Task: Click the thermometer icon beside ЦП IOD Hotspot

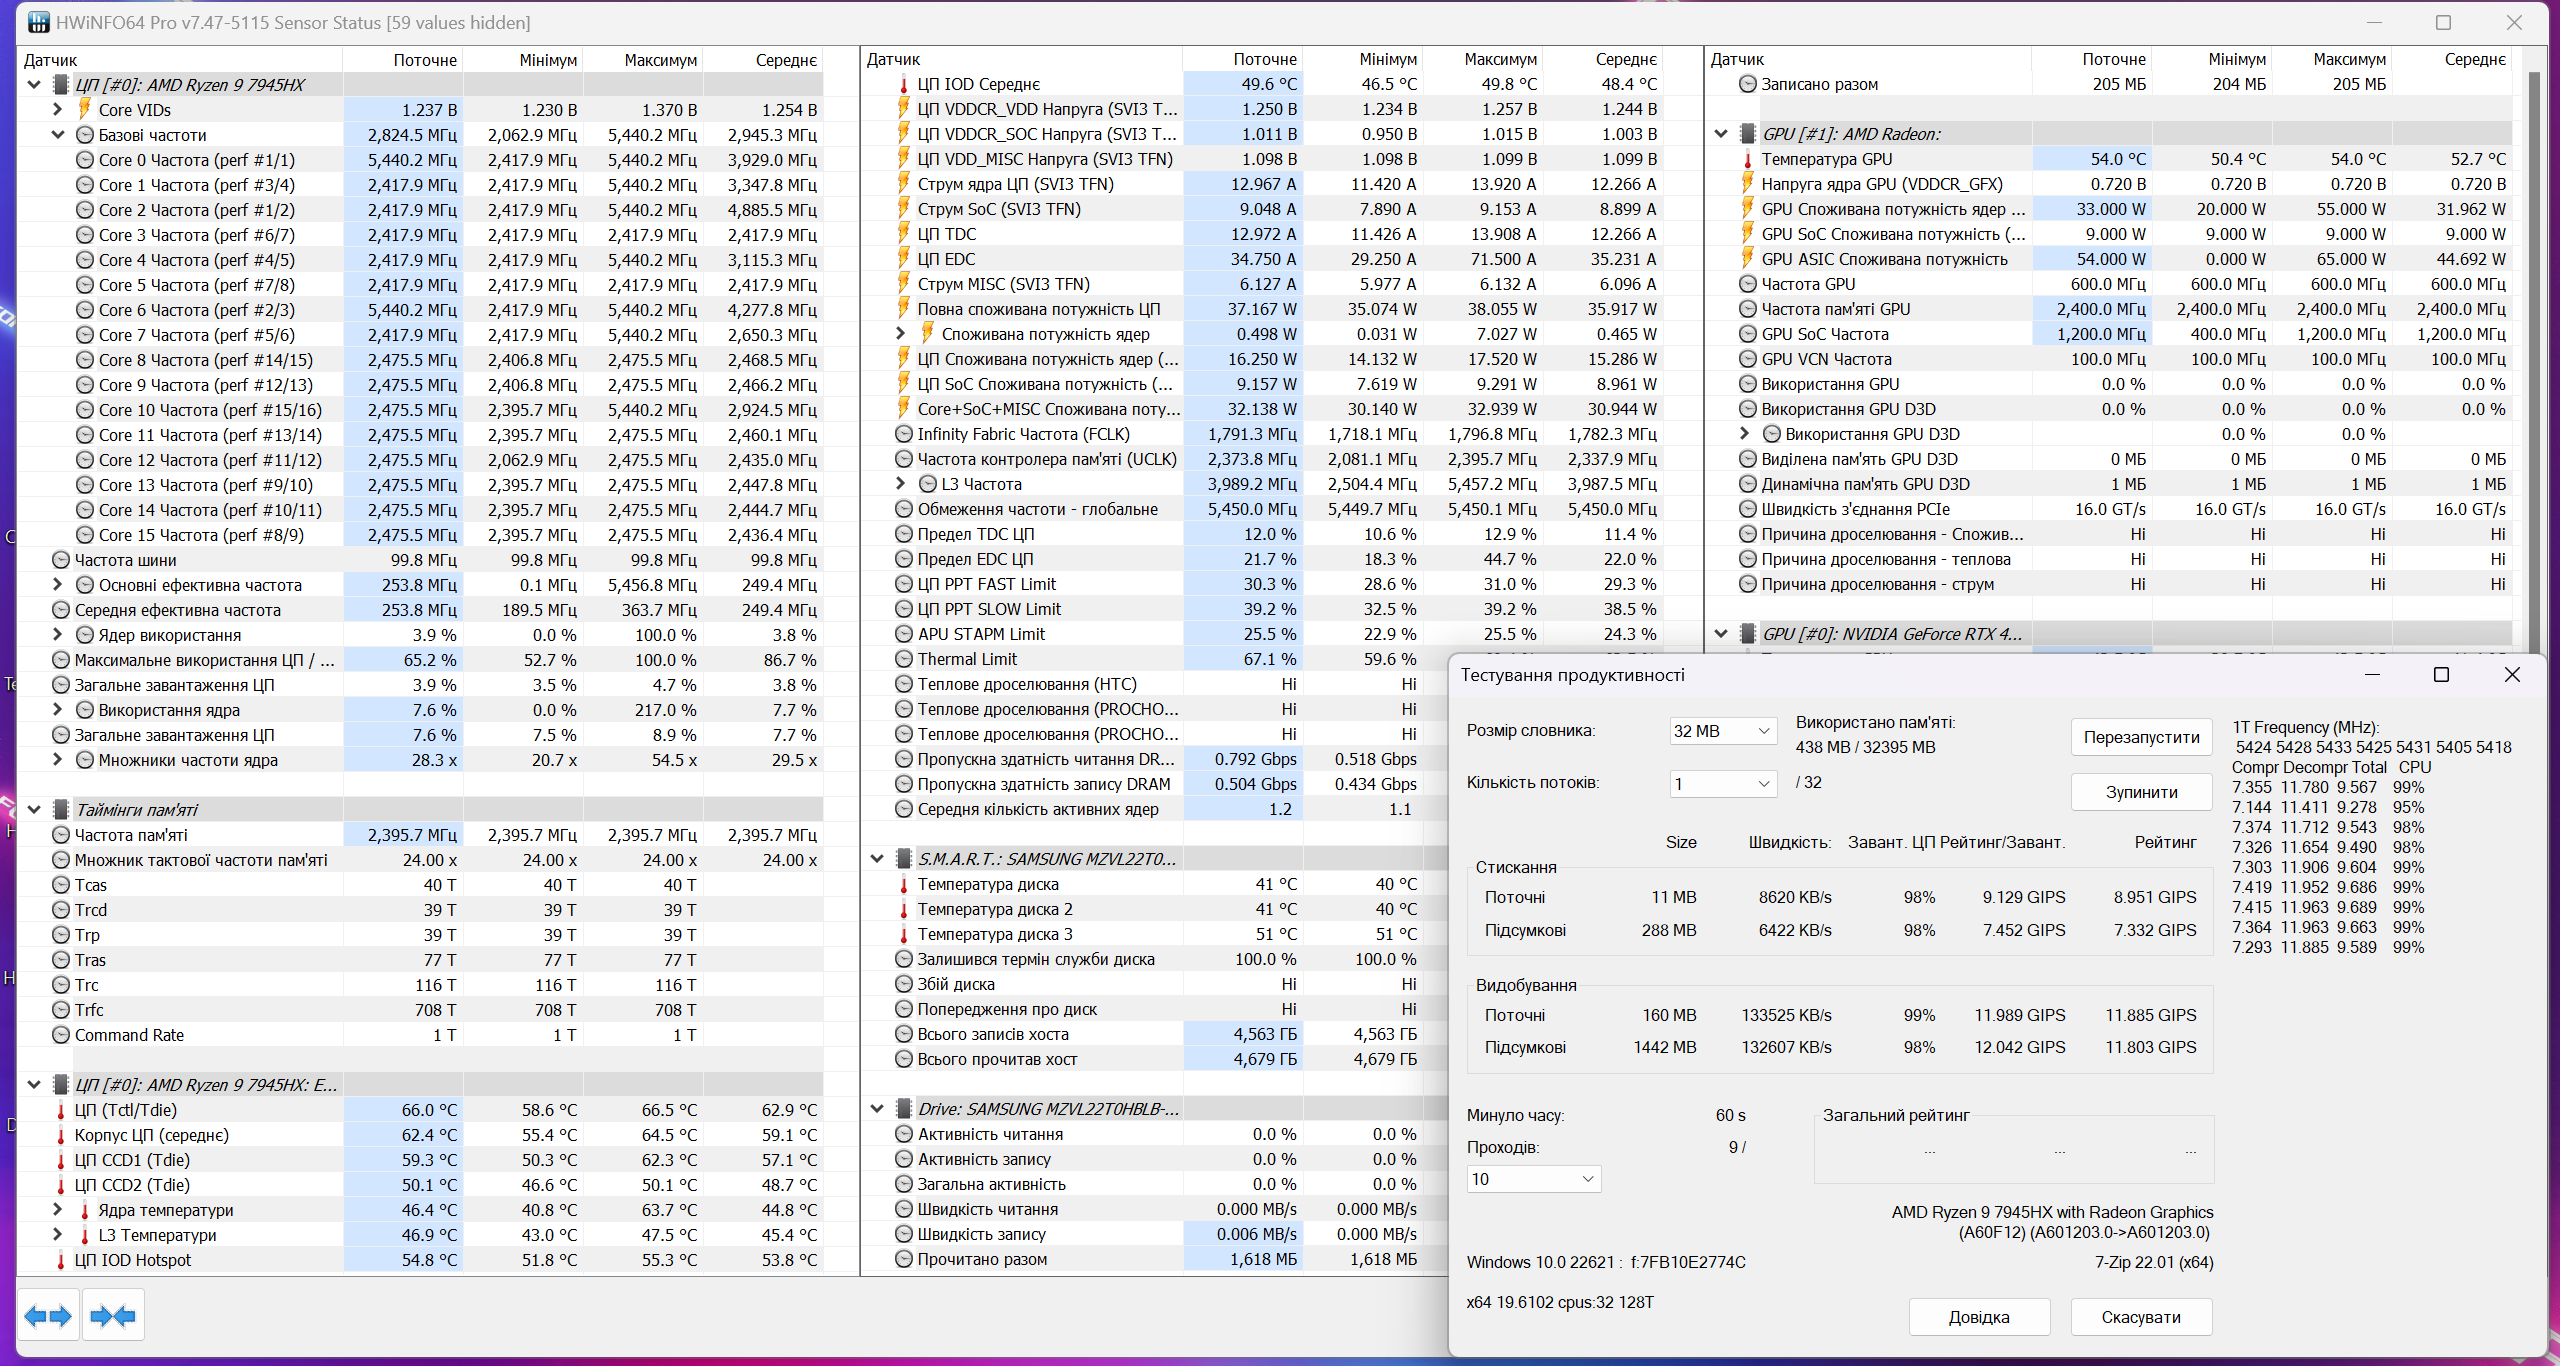Action: pyautogui.click(x=61, y=1260)
